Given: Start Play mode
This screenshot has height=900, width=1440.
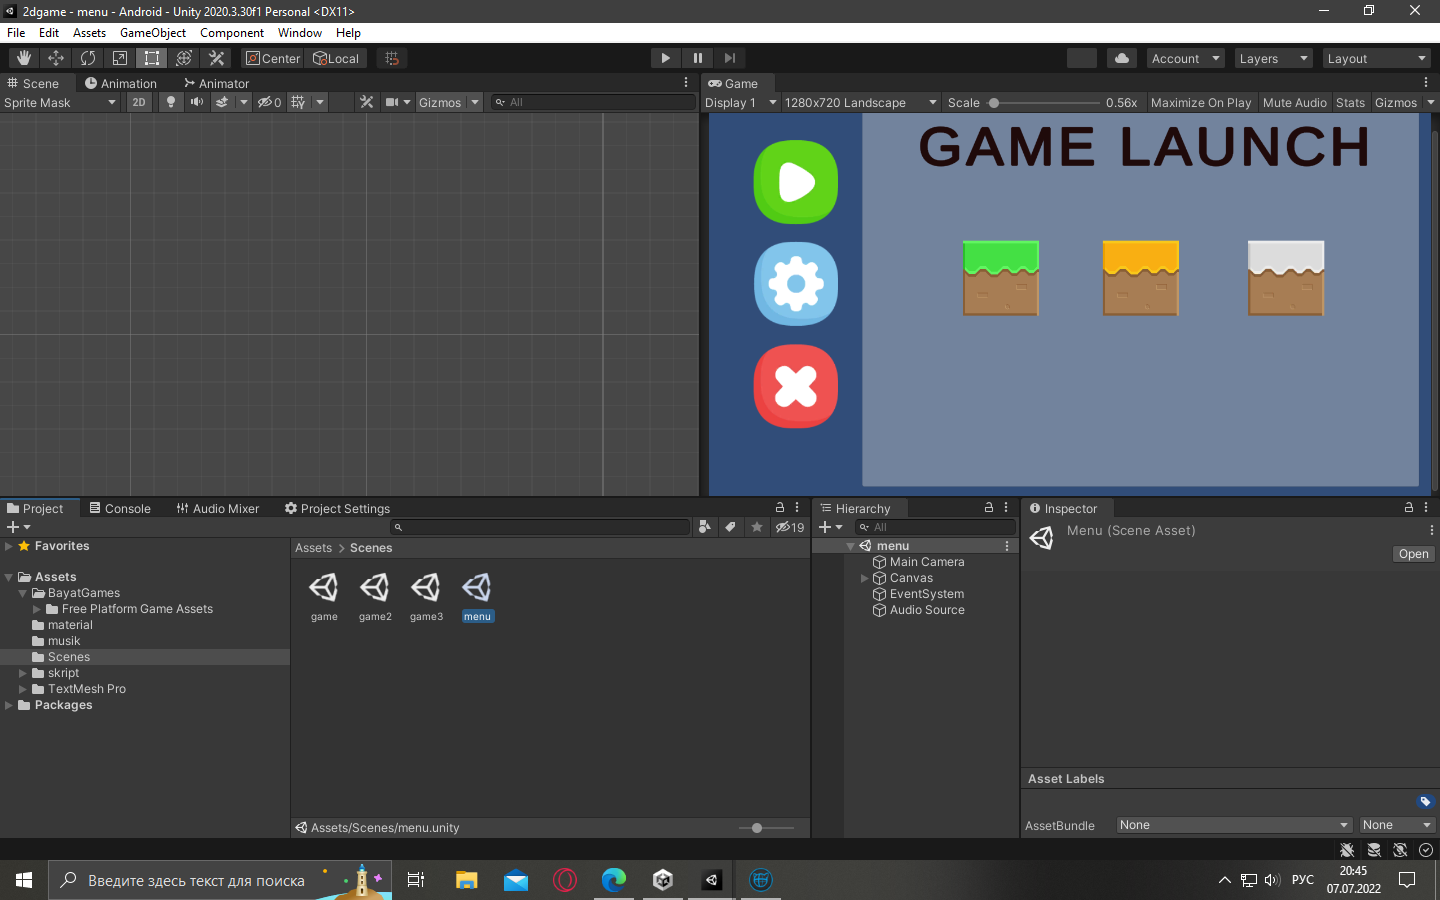Looking at the screenshot, I should tap(666, 58).
